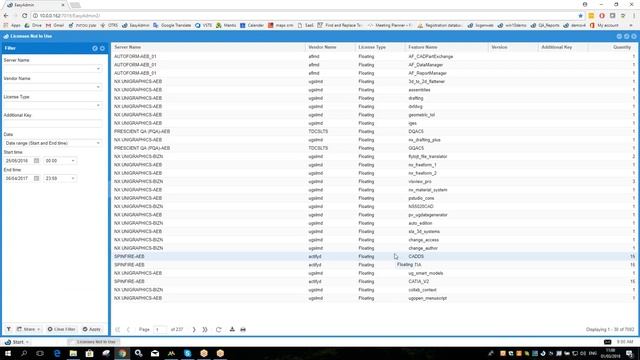This screenshot has width=640, height=360.
Task: Click the filter funnel icon in Filter panel footer
Action: (9, 329)
